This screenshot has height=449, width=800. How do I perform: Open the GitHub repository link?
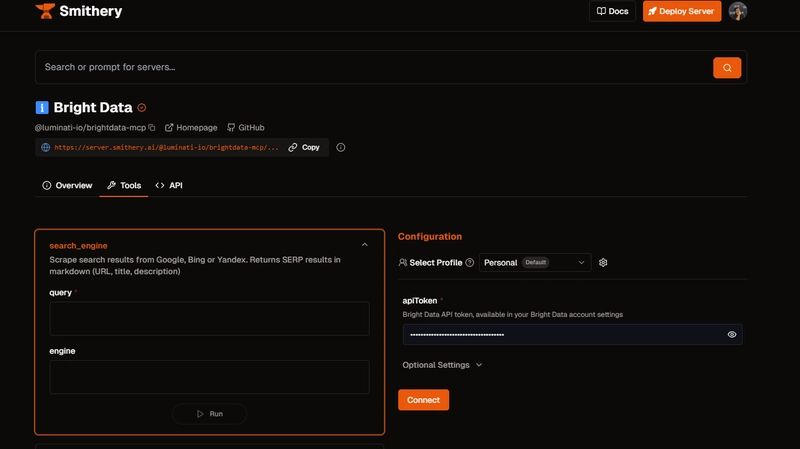pyautogui.click(x=246, y=128)
